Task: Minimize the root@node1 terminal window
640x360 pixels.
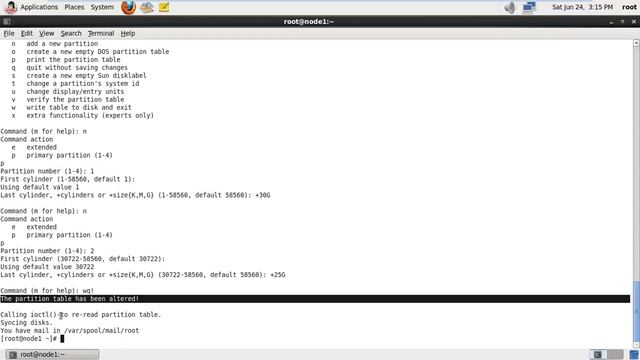Action: click(x=611, y=22)
